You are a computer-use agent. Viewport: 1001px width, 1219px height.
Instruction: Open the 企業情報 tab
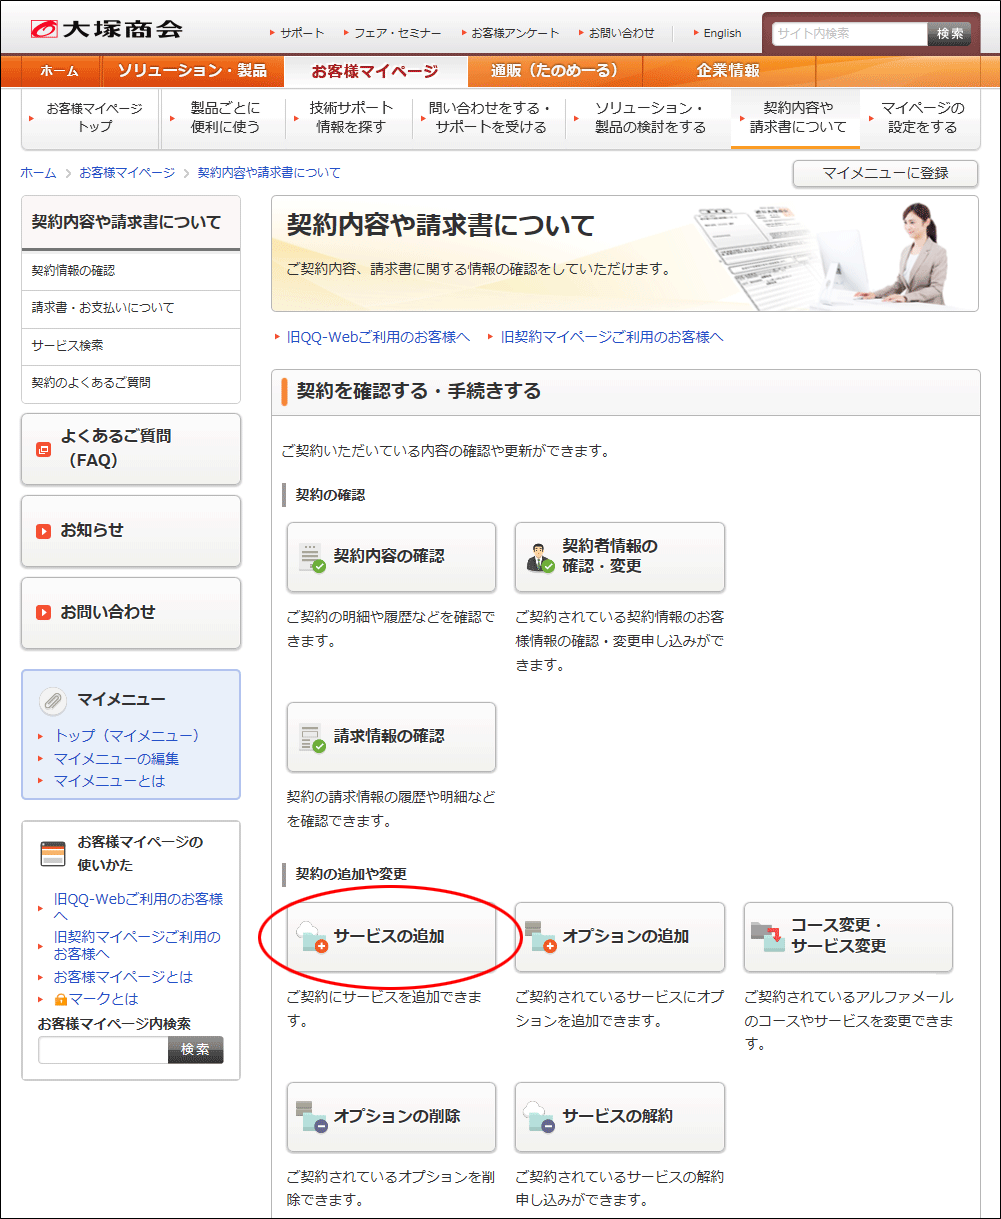click(x=728, y=71)
